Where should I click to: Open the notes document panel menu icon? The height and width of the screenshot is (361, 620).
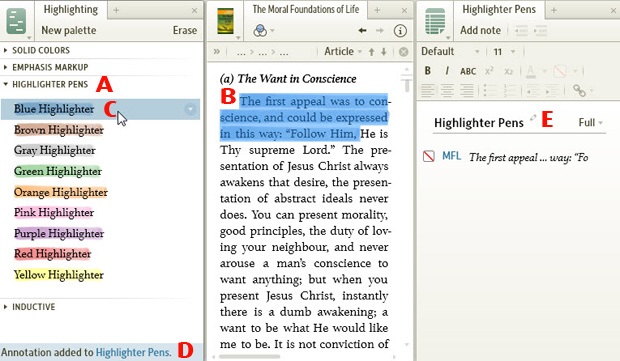[x=435, y=21]
